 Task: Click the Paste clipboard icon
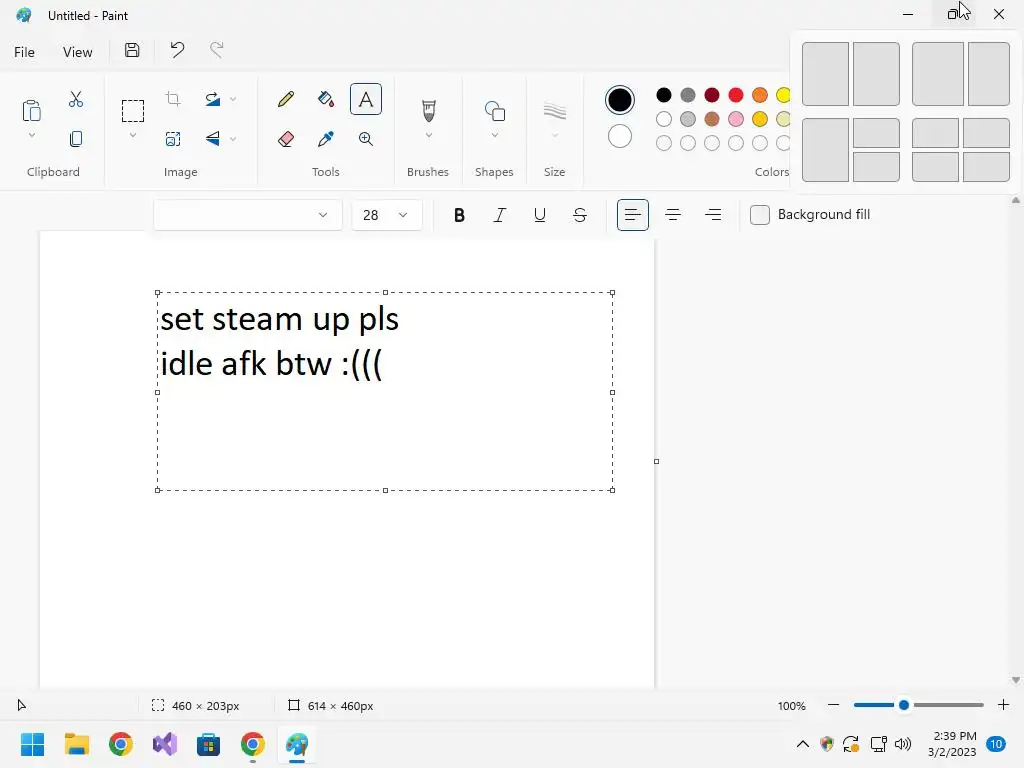[31, 110]
